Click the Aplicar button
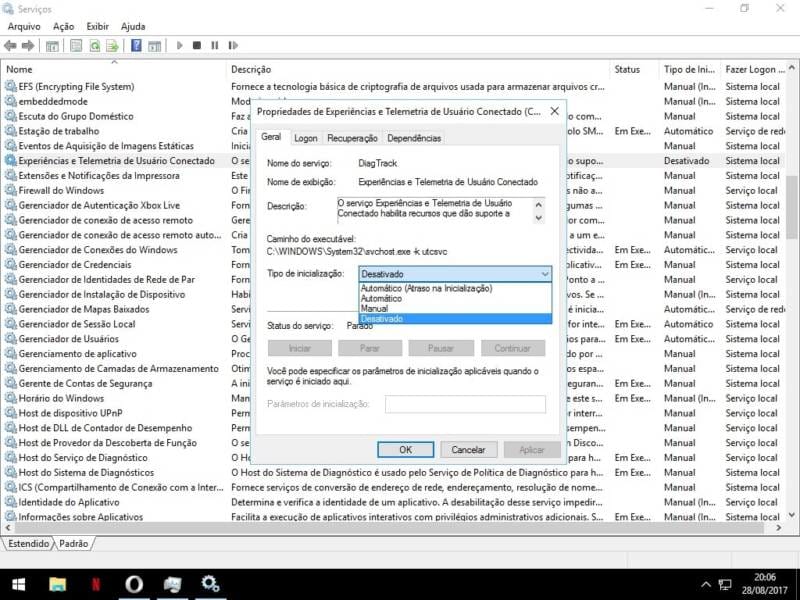Image resolution: width=800 pixels, height=600 pixels. pos(532,449)
